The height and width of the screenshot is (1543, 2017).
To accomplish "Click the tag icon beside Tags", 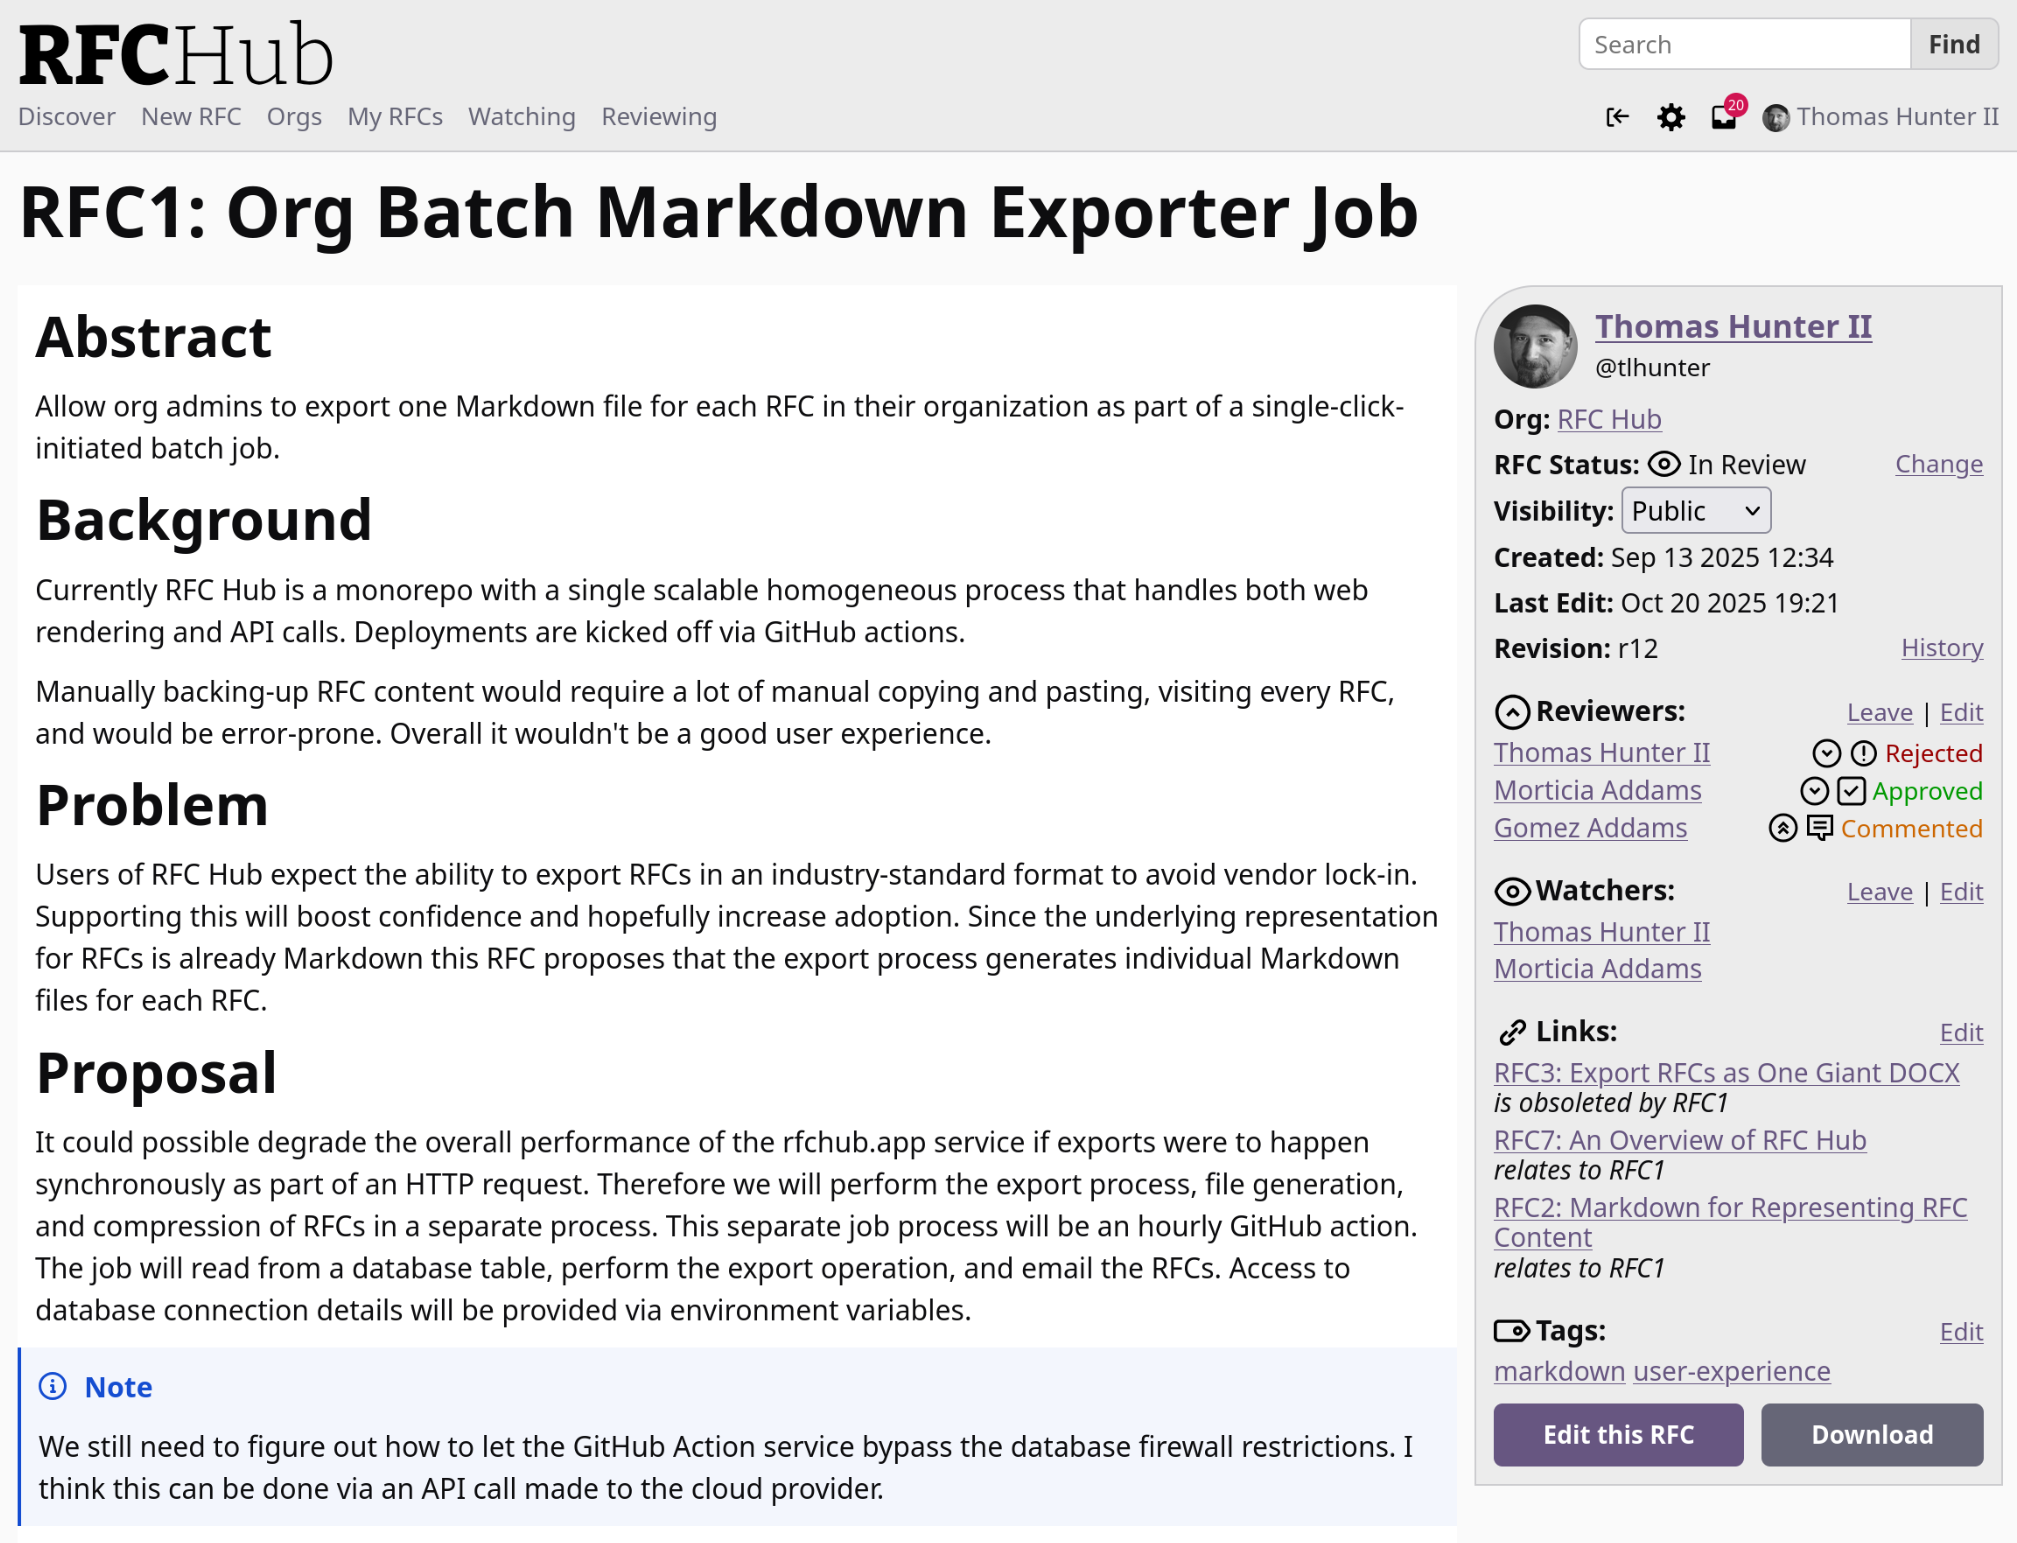I will click(x=1511, y=1331).
